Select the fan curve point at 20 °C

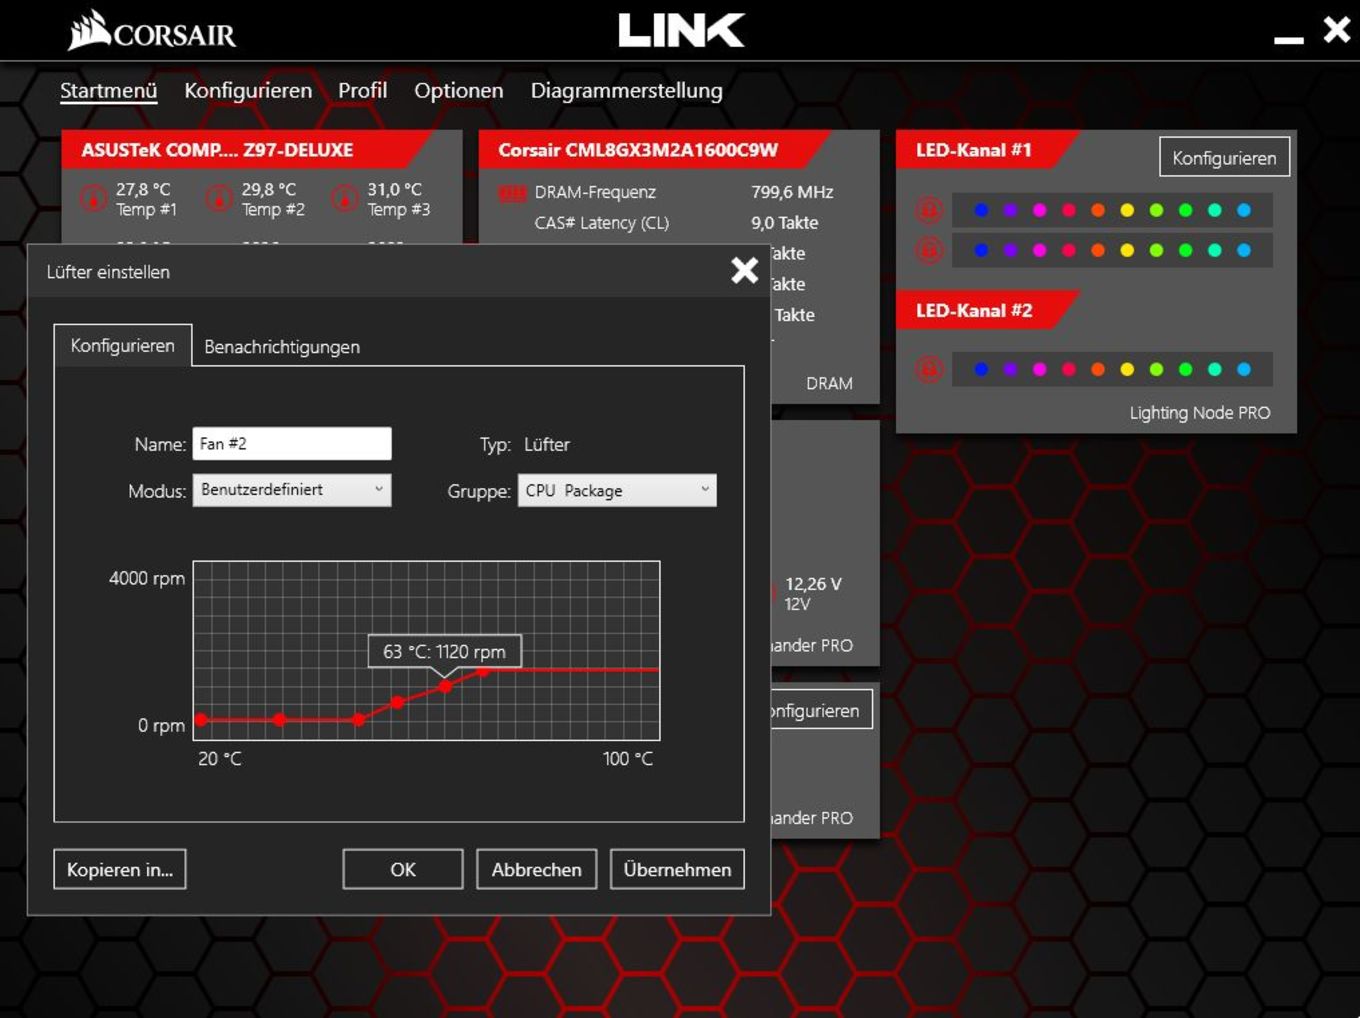tap(201, 720)
